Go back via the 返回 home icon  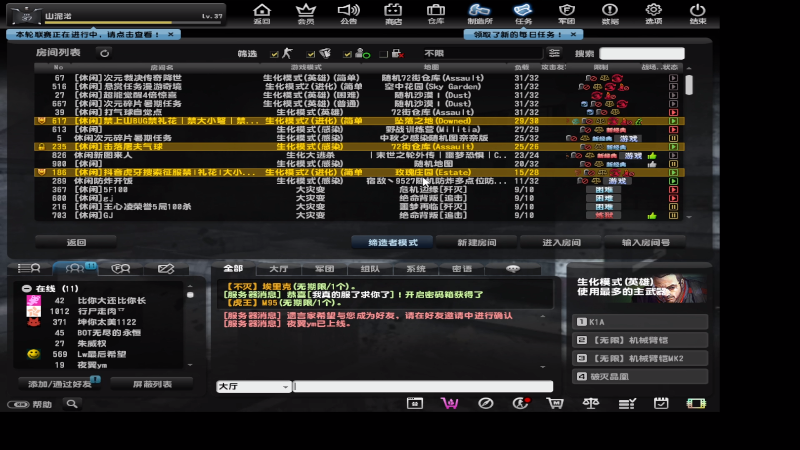pyautogui.click(x=262, y=14)
